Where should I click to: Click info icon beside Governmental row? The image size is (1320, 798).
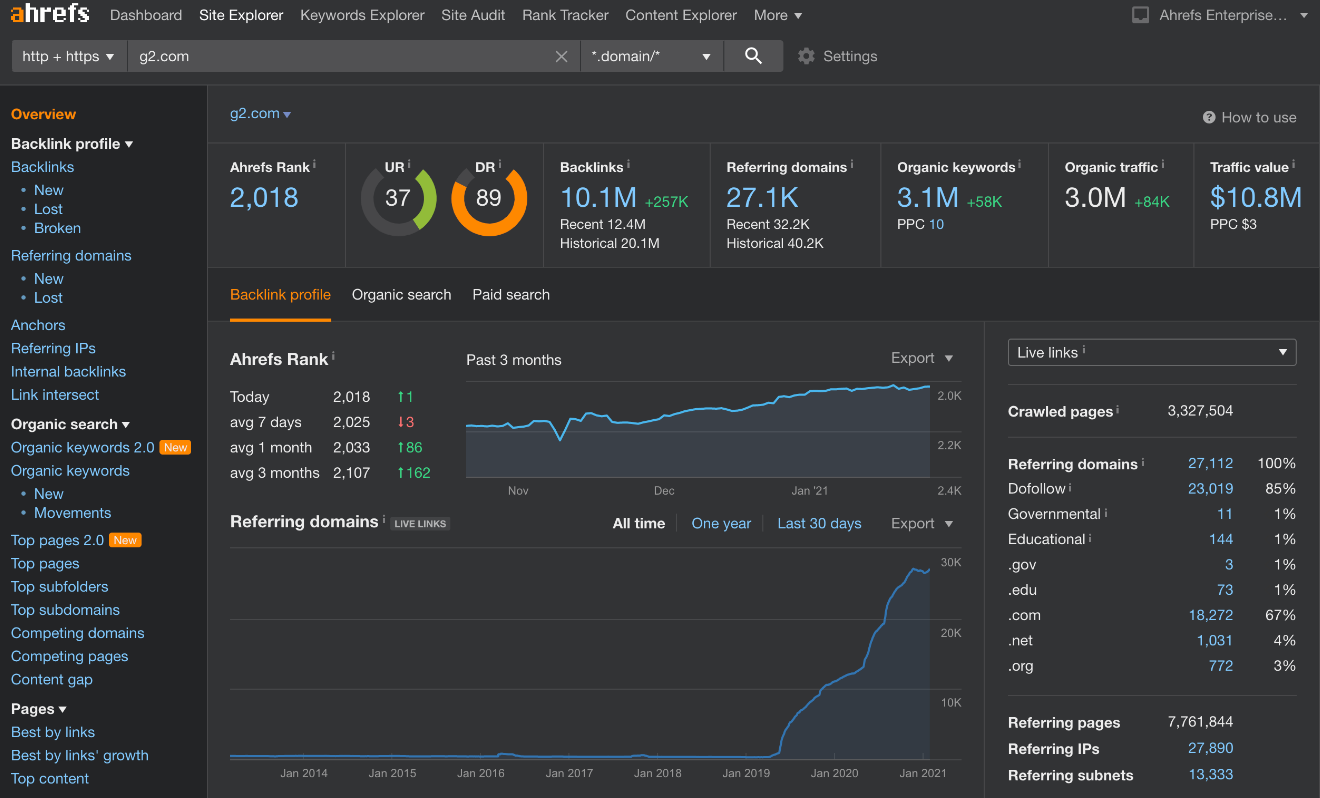coord(1105,512)
